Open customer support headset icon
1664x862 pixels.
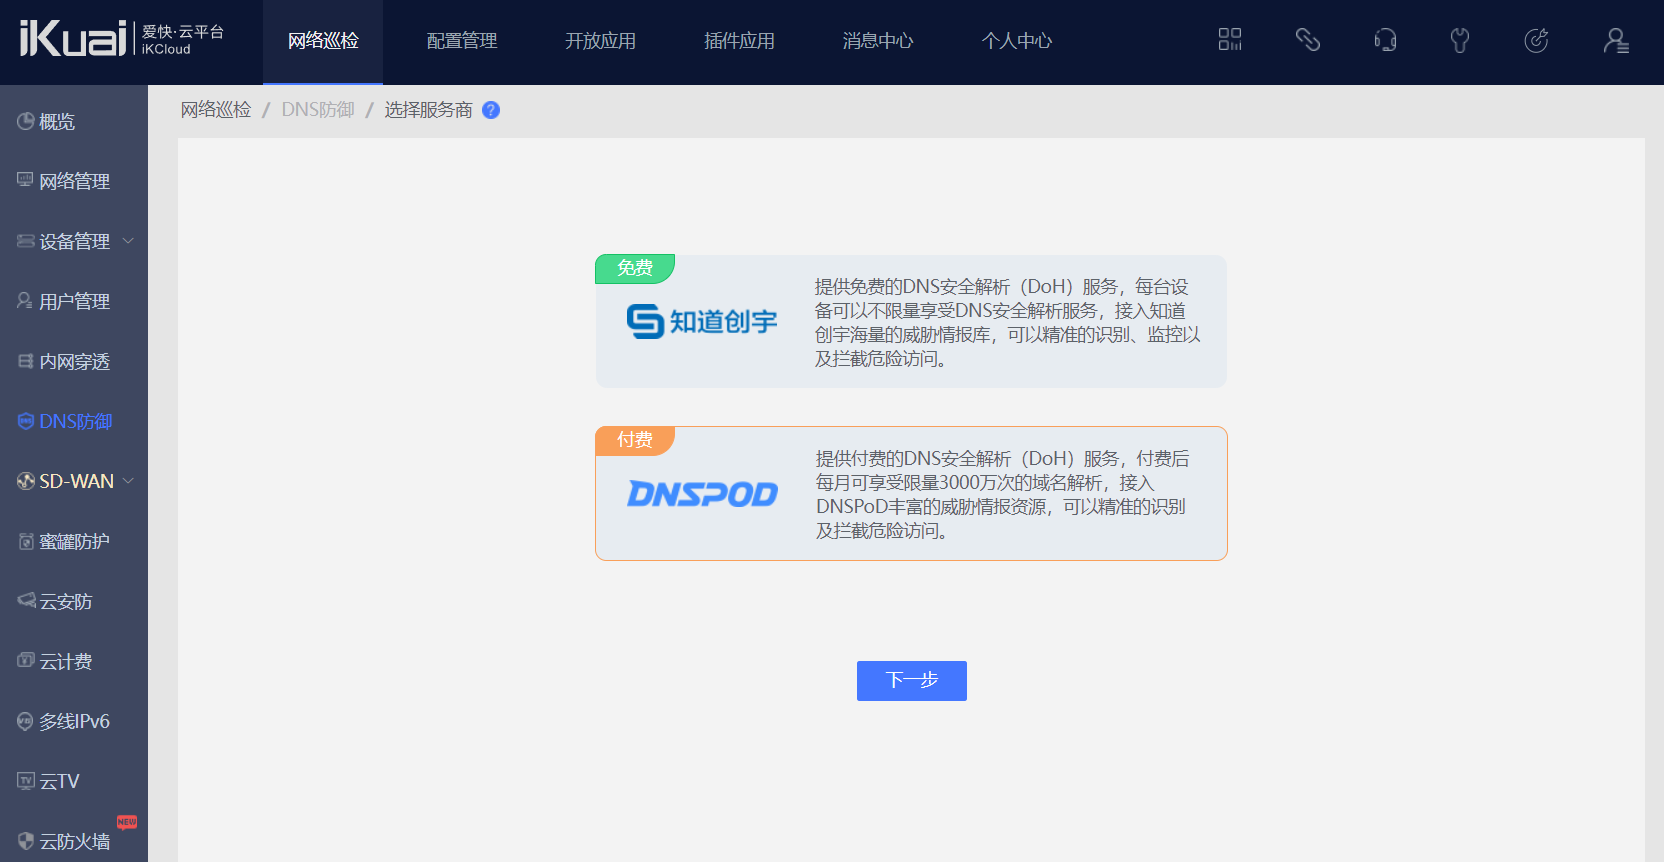(x=1385, y=40)
